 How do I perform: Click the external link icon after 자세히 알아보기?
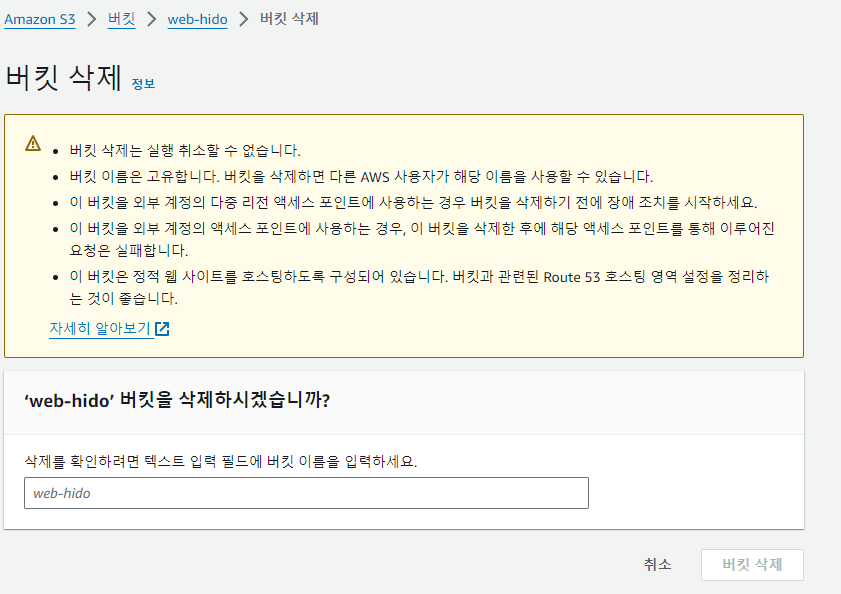(x=162, y=329)
